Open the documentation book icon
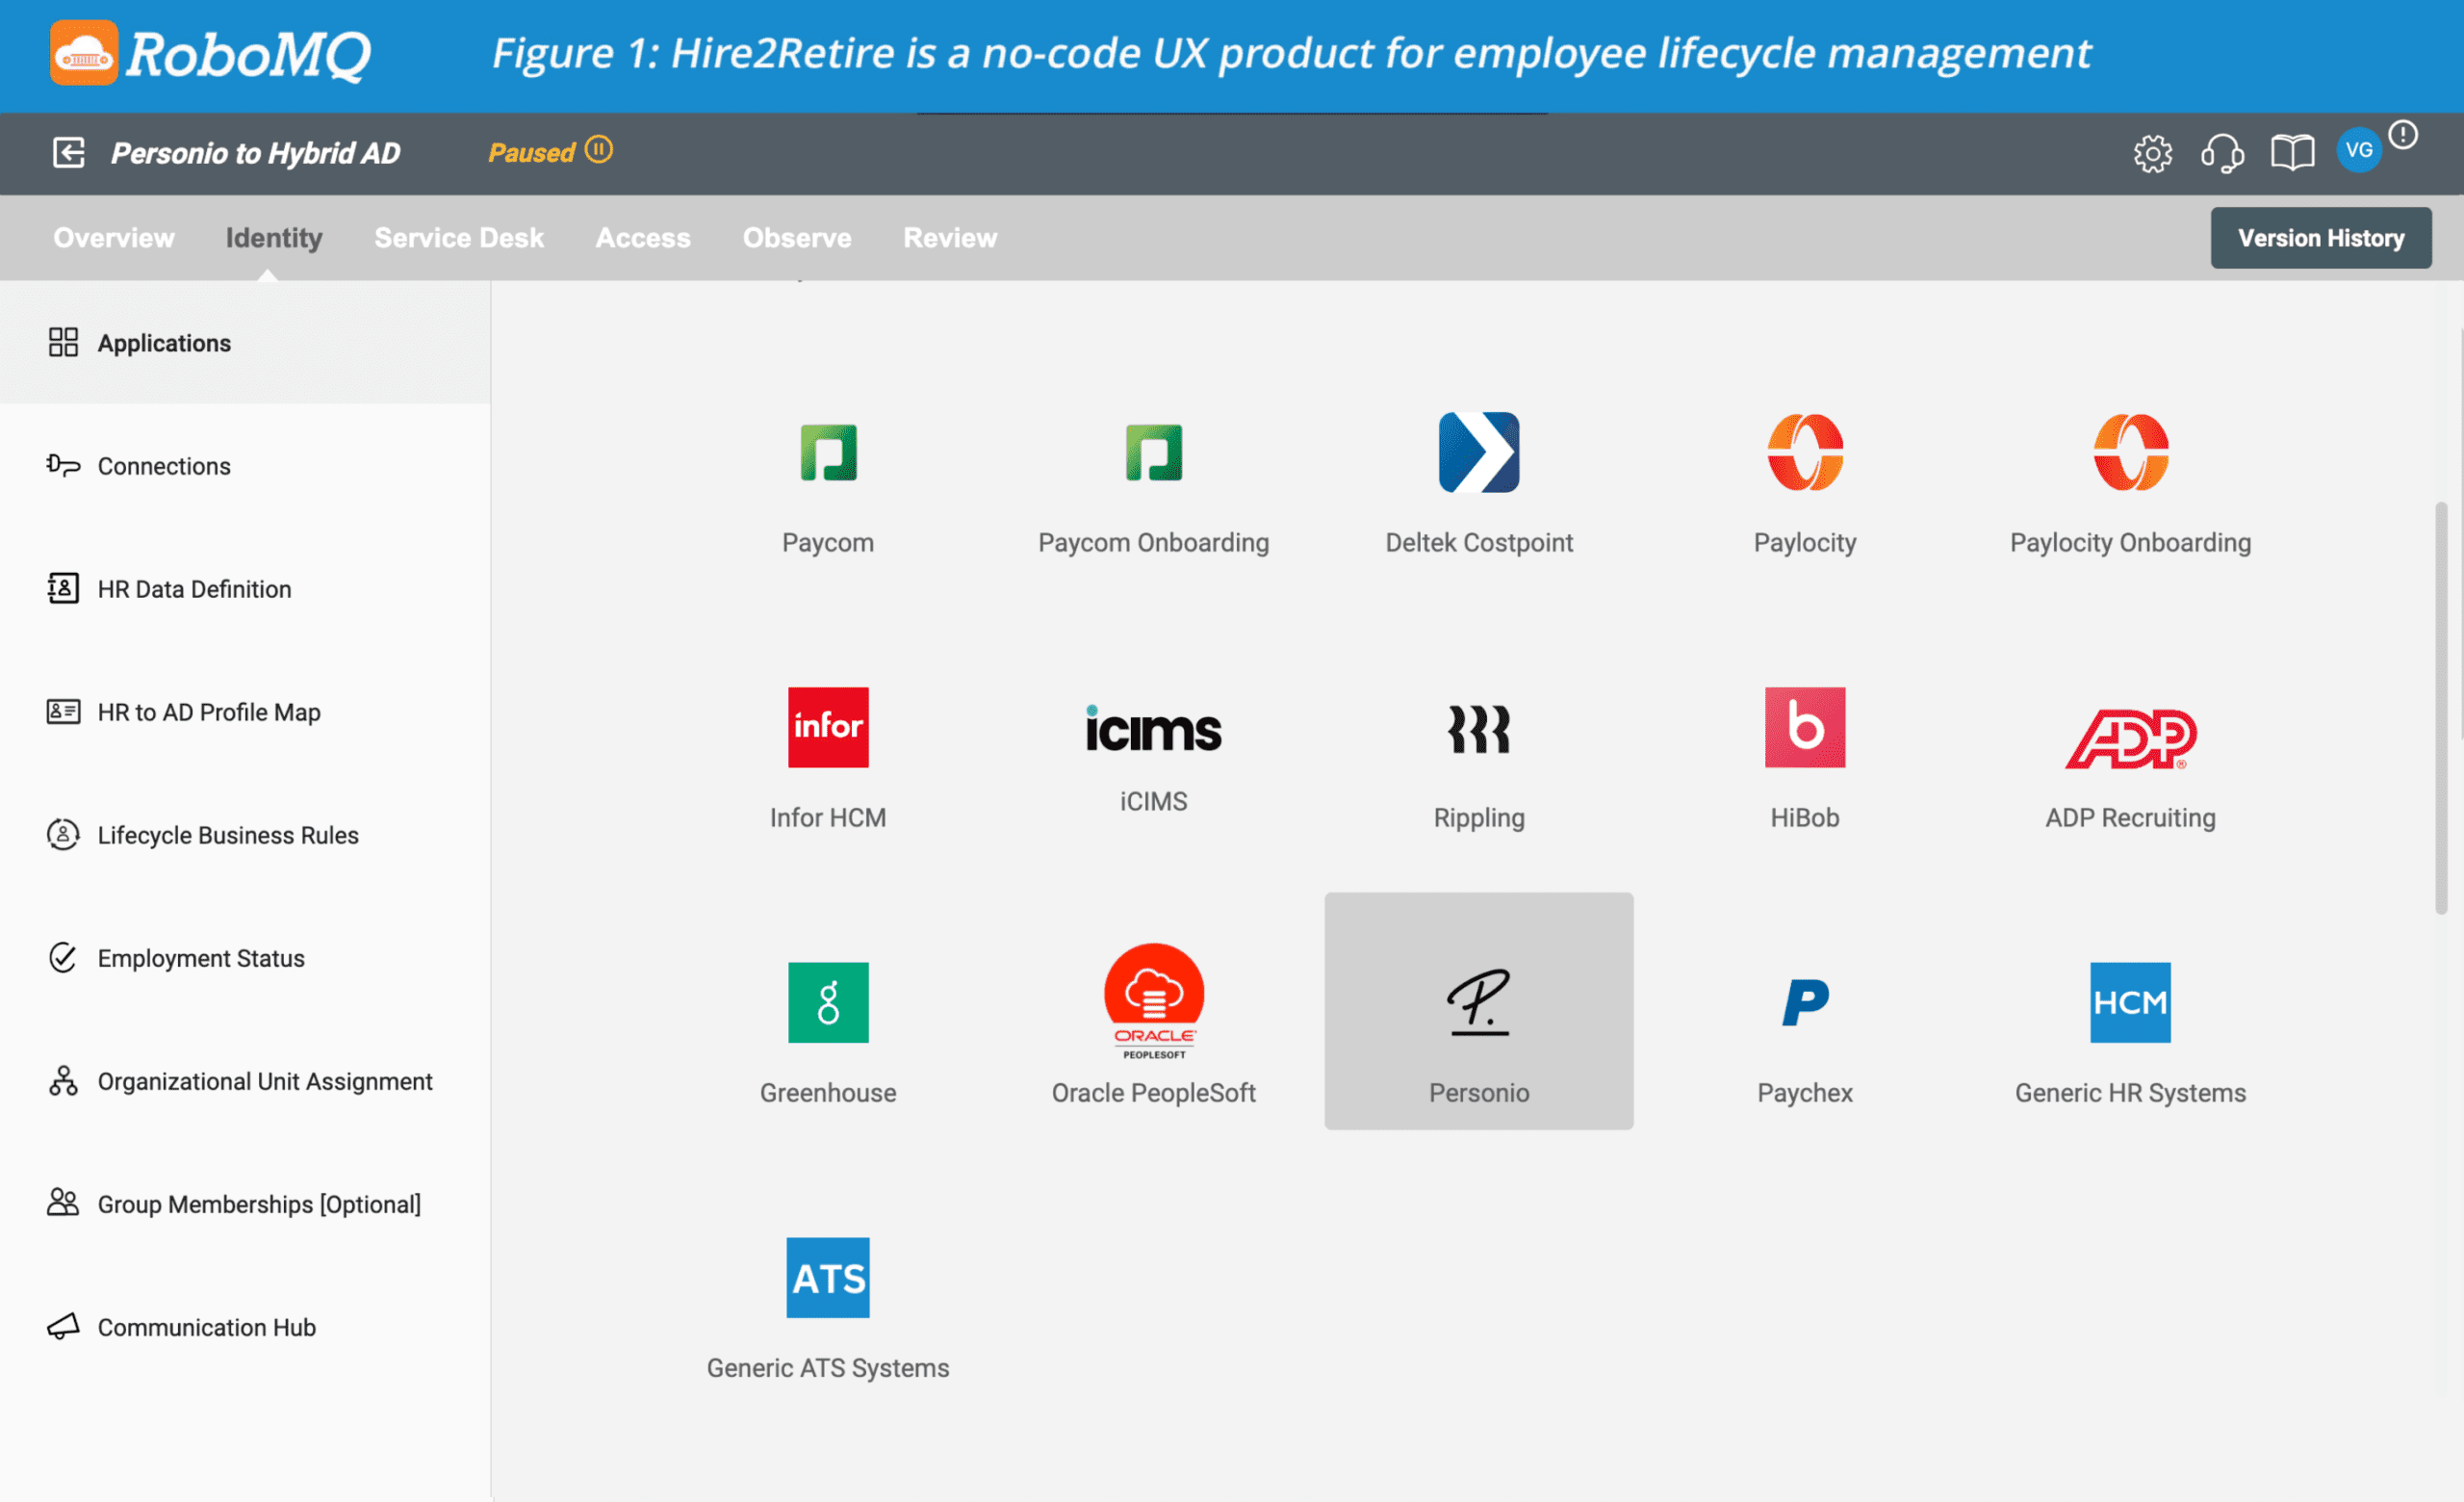2464x1502 pixels. pos(2291,153)
